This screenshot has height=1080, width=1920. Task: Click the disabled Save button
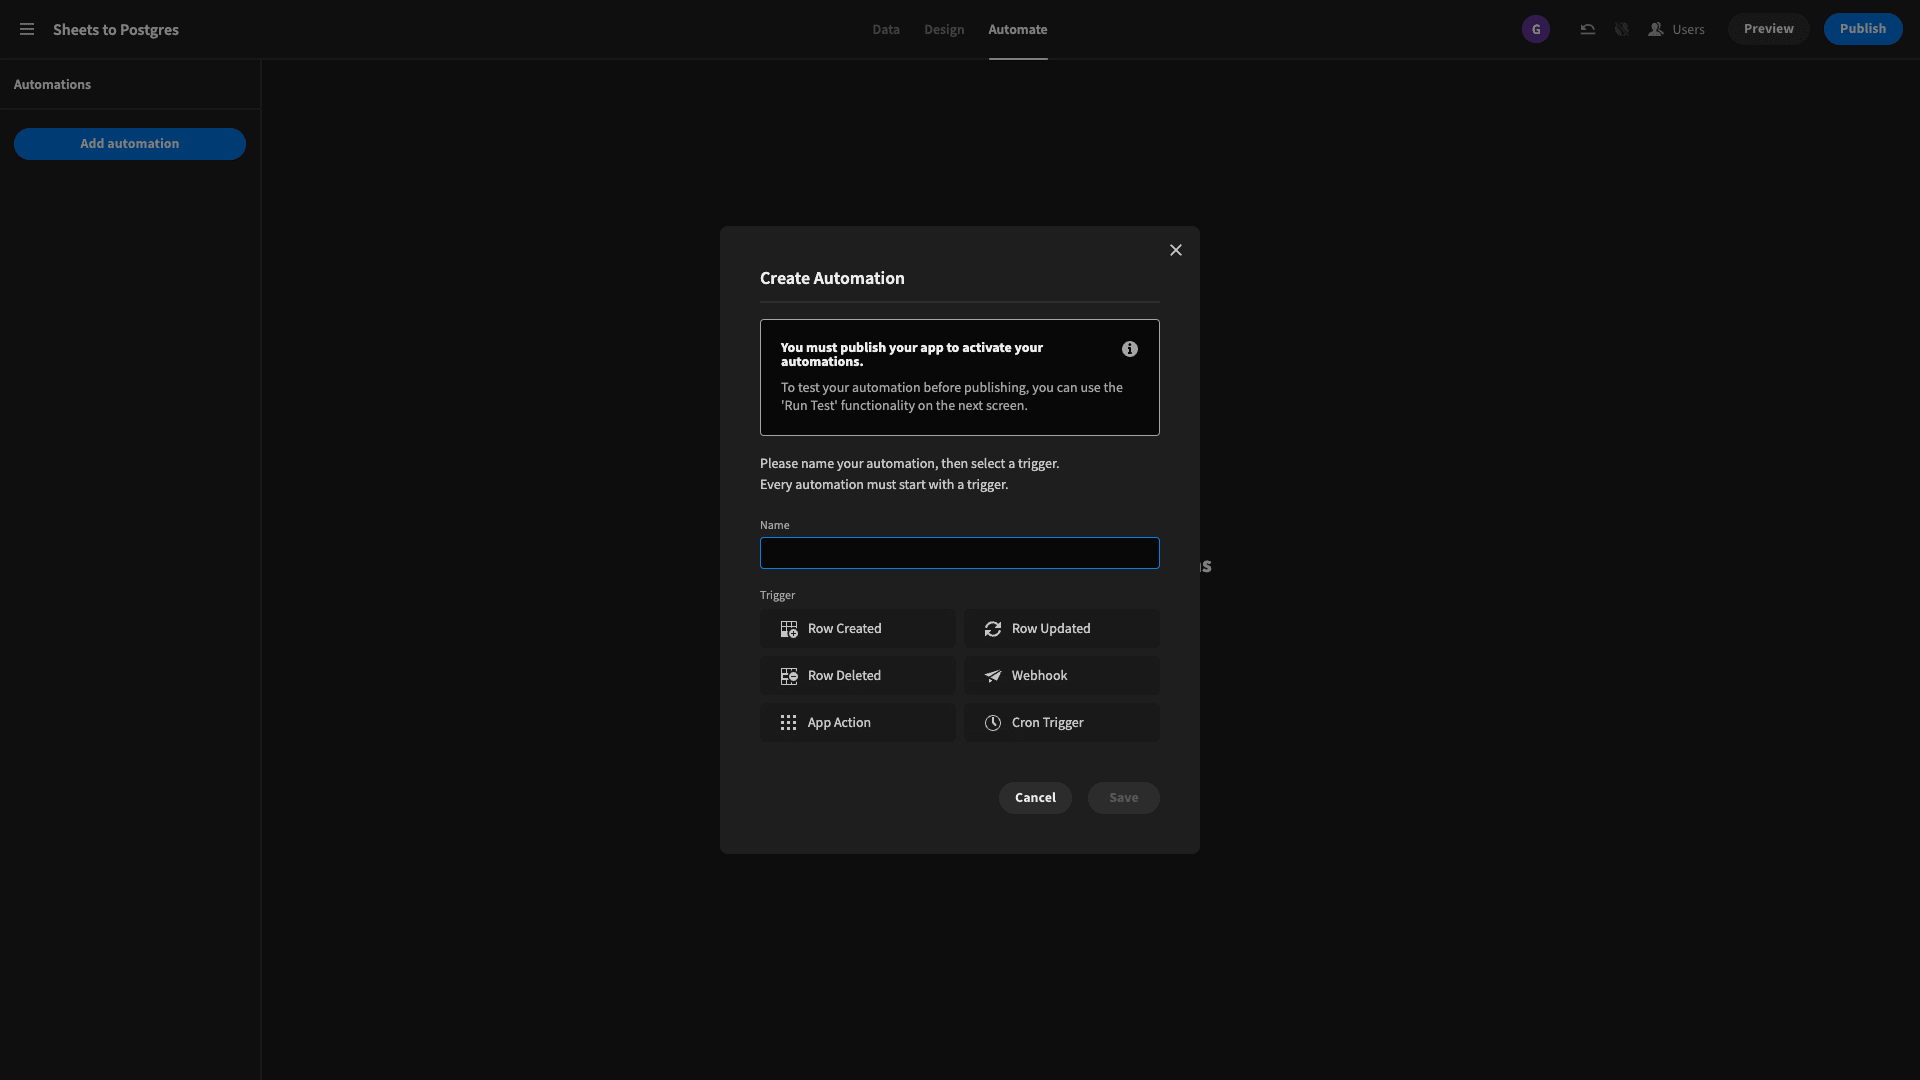coord(1124,798)
